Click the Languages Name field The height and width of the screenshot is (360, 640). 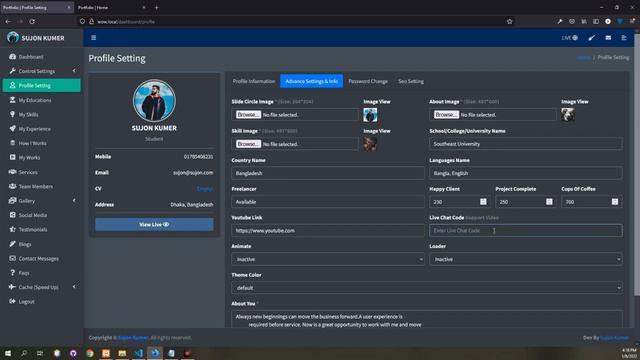[526, 173]
